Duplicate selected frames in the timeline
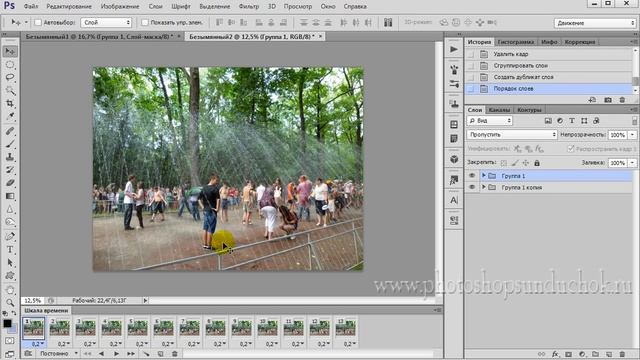 click(x=160, y=353)
